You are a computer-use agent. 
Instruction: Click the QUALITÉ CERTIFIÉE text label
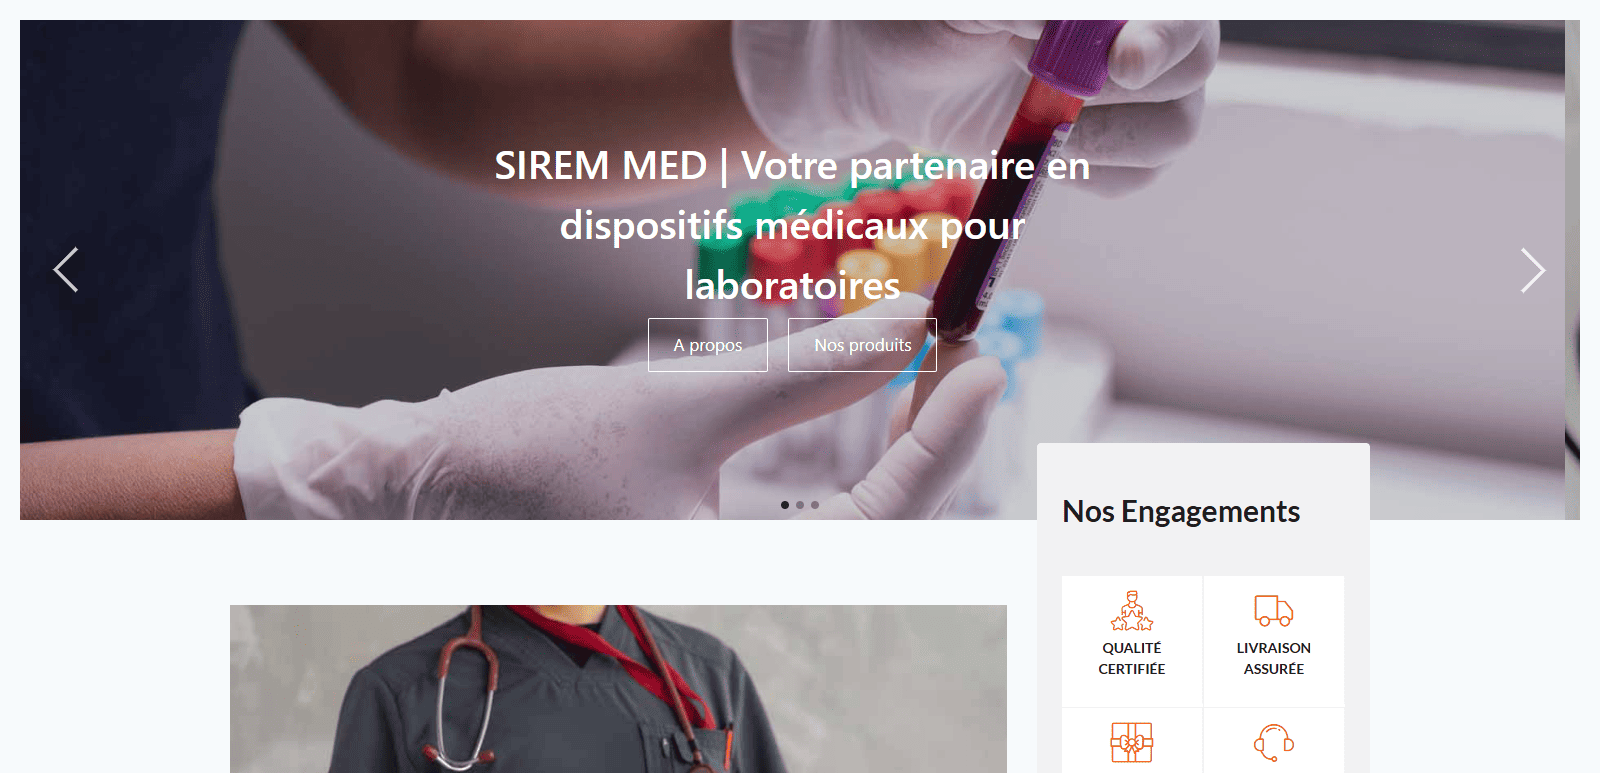(x=1132, y=658)
